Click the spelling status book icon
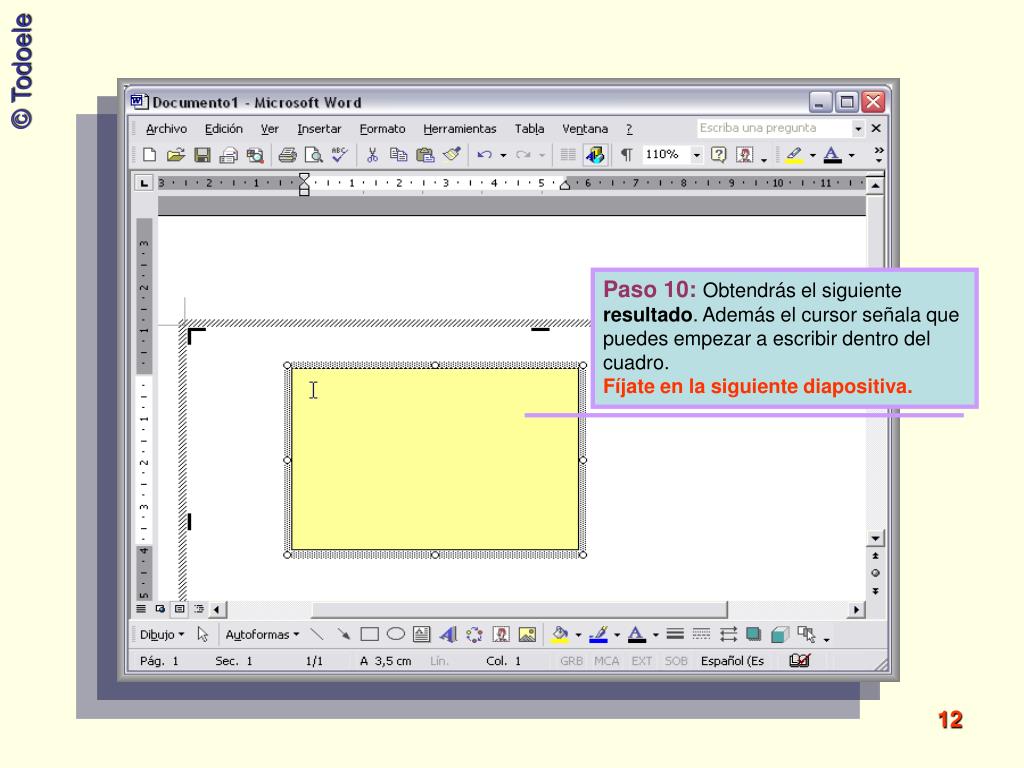Image resolution: width=1024 pixels, height=768 pixels. click(x=800, y=660)
